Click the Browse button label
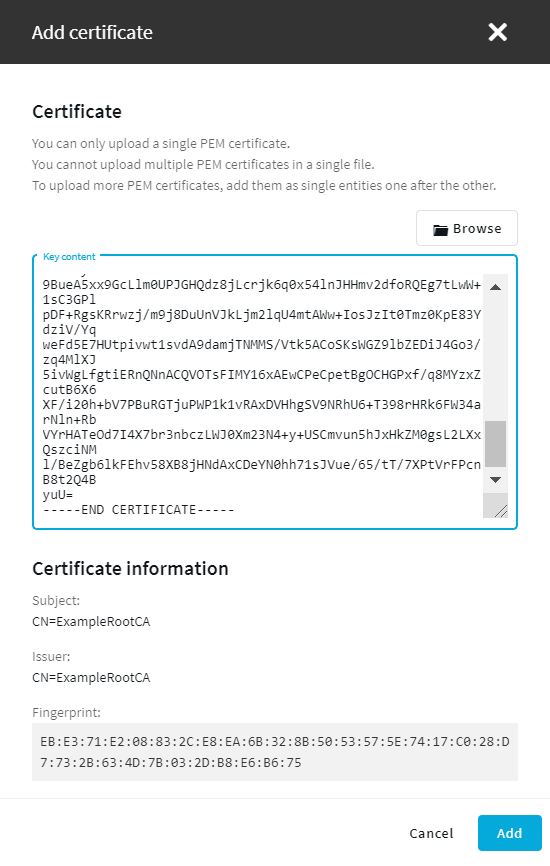This screenshot has height=866, width=550. (477, 229)
